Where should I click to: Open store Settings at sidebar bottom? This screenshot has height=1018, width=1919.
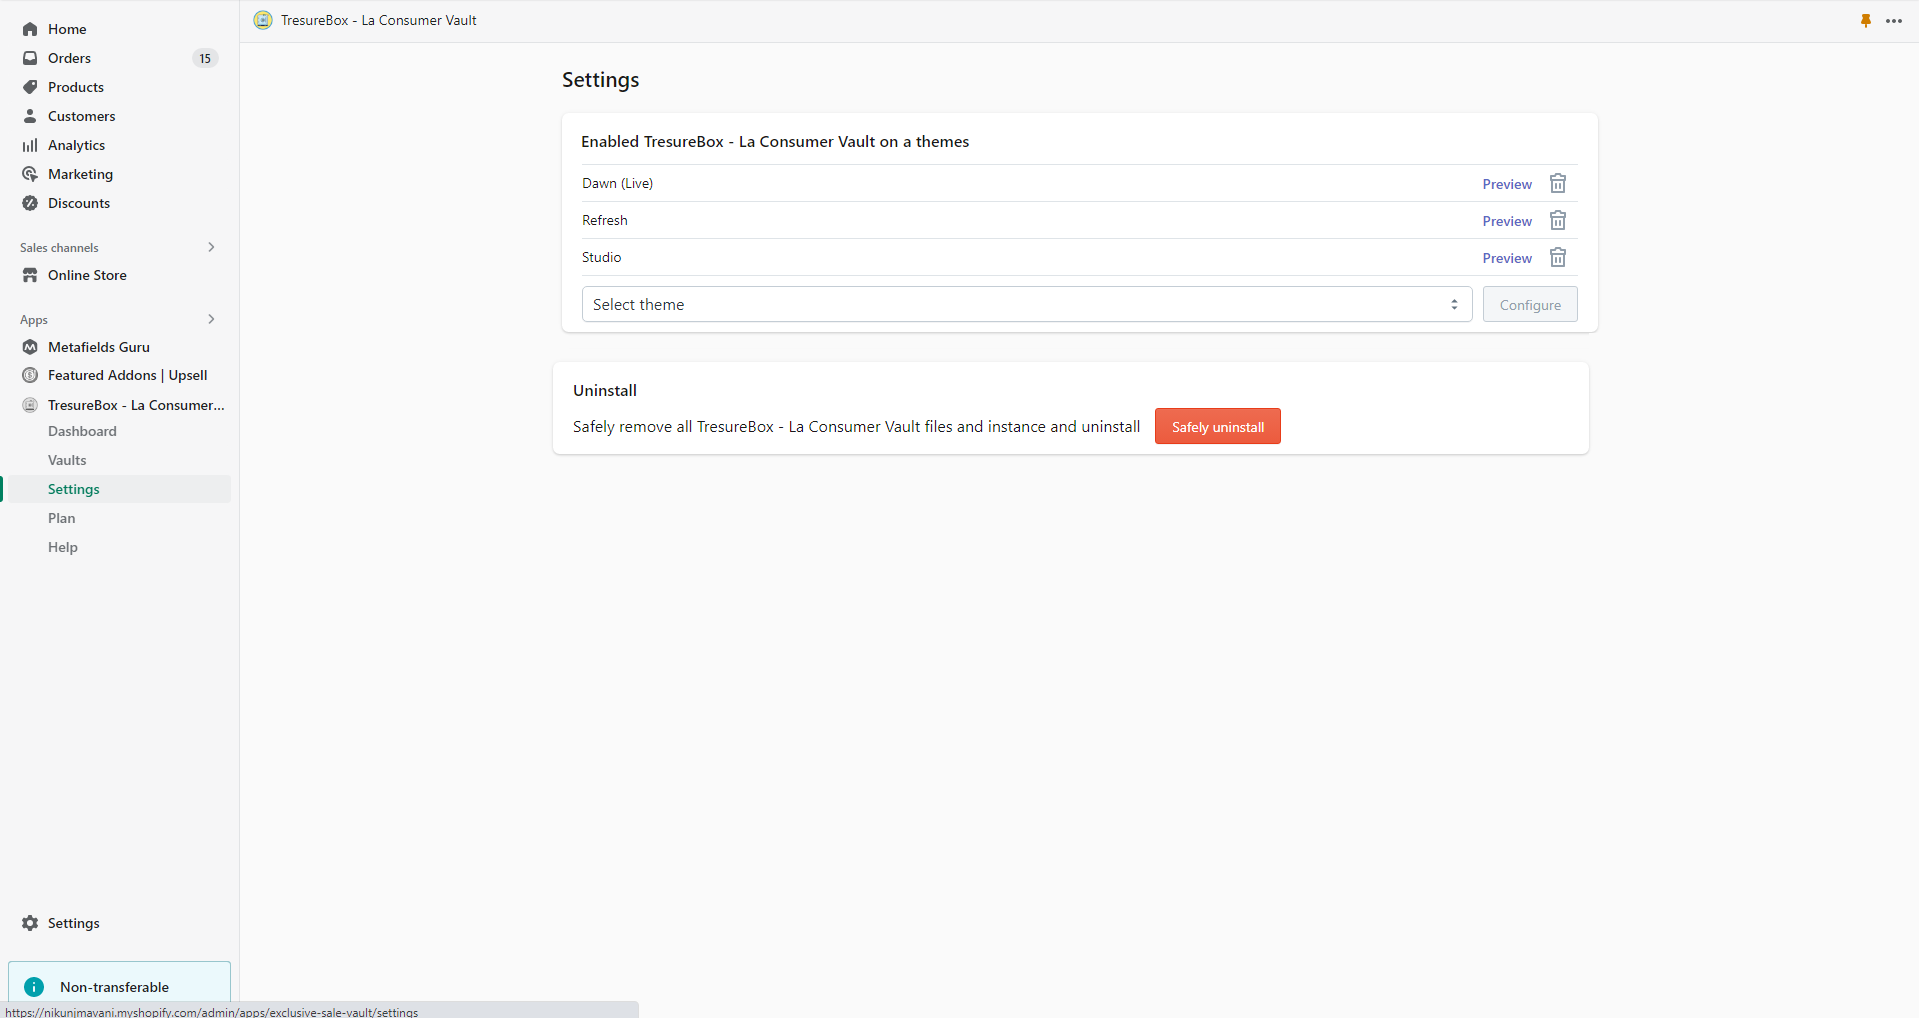pyautogui.click(x=74, y=923)
